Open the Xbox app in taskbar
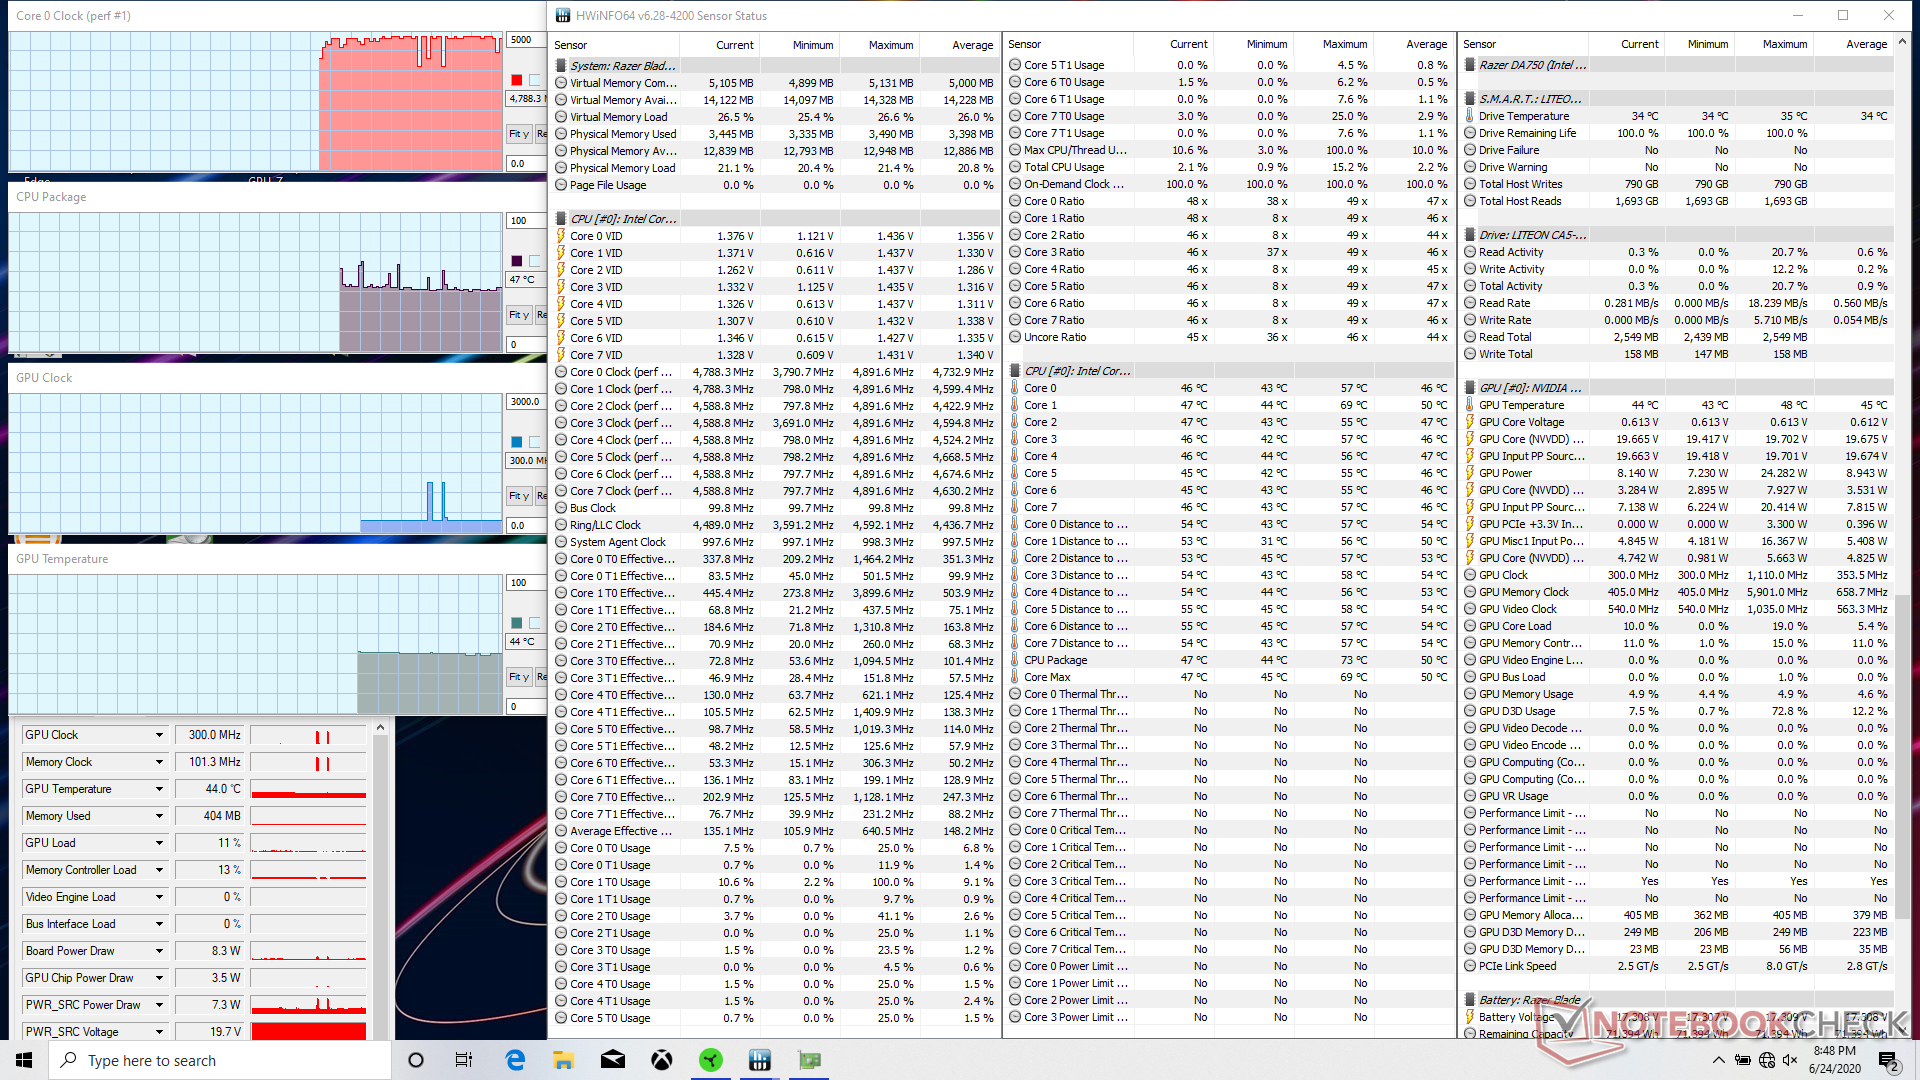This screenshot has width=1920, height=1080. pos(662,1060)
